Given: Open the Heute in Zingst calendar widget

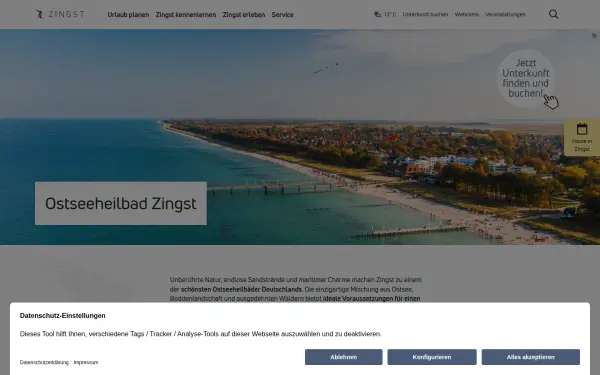Looking at the screenshot, I should tap(582, 137).
